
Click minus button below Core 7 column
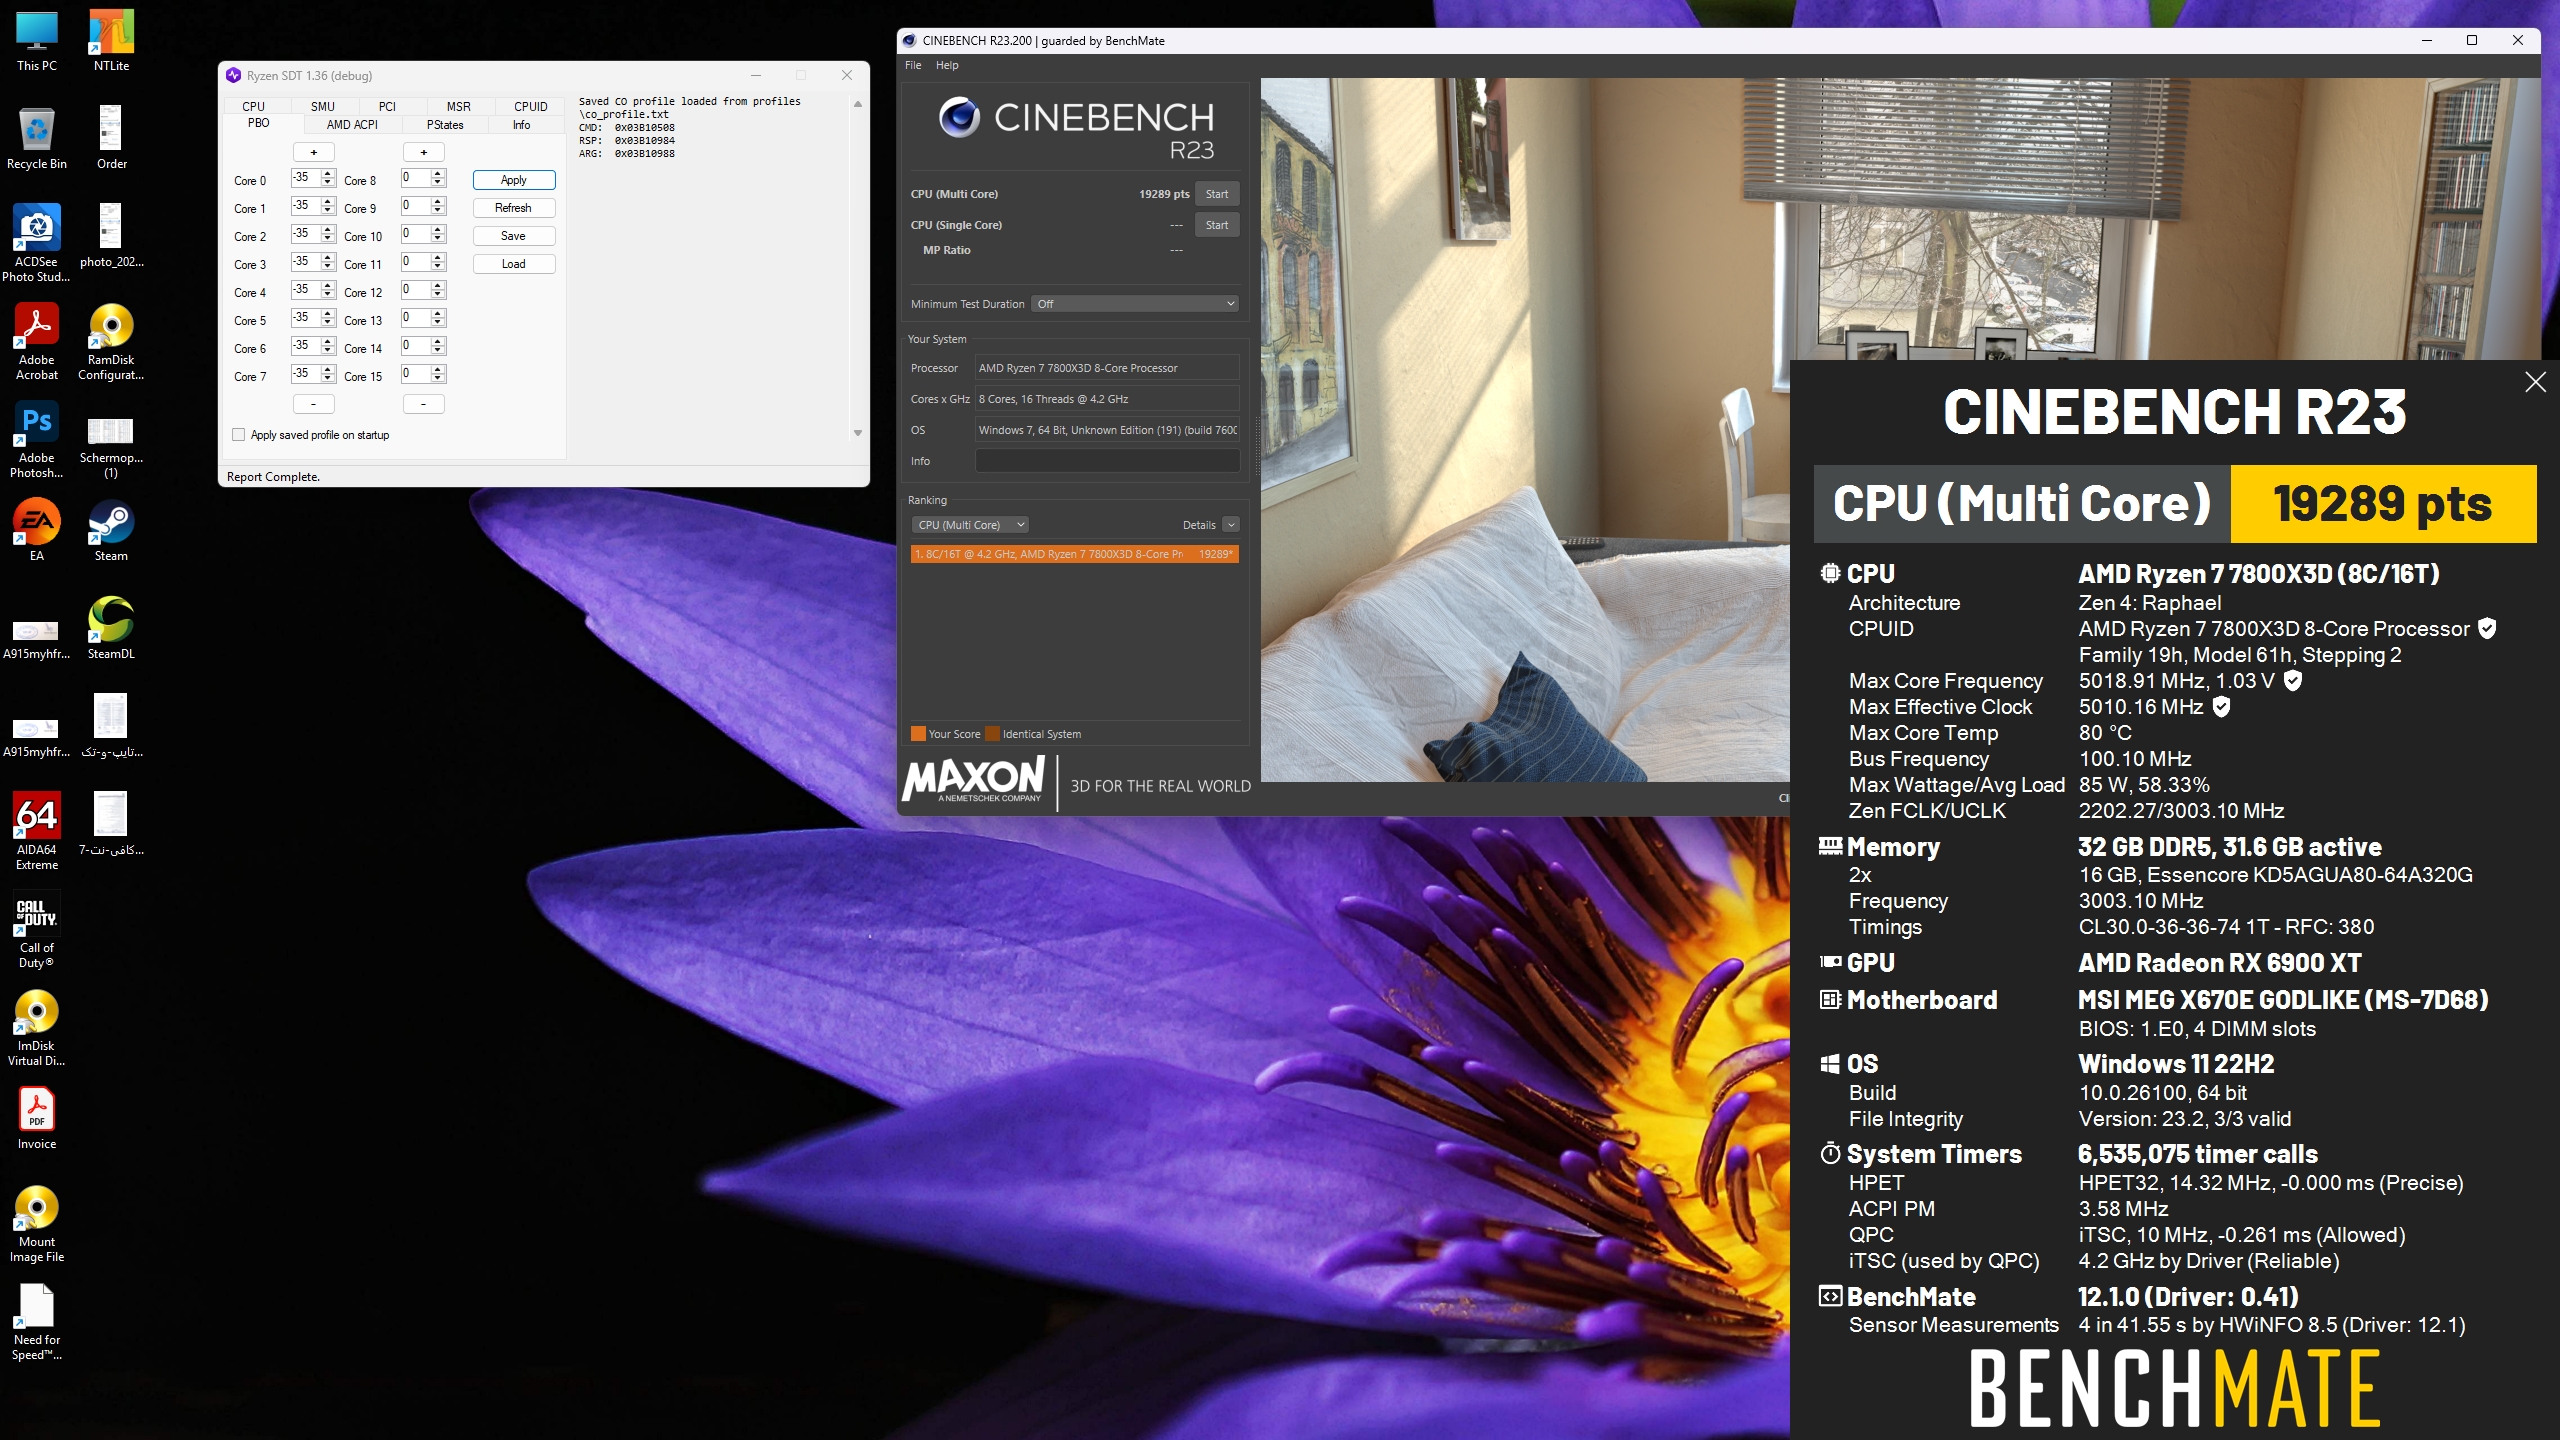(313, 404)
